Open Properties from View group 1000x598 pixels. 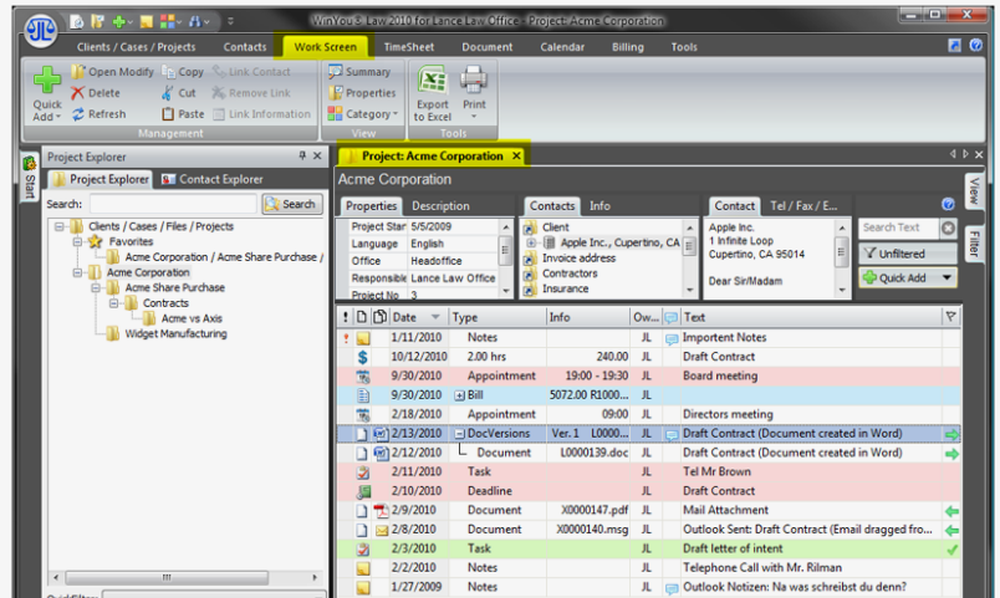(363, 93)
